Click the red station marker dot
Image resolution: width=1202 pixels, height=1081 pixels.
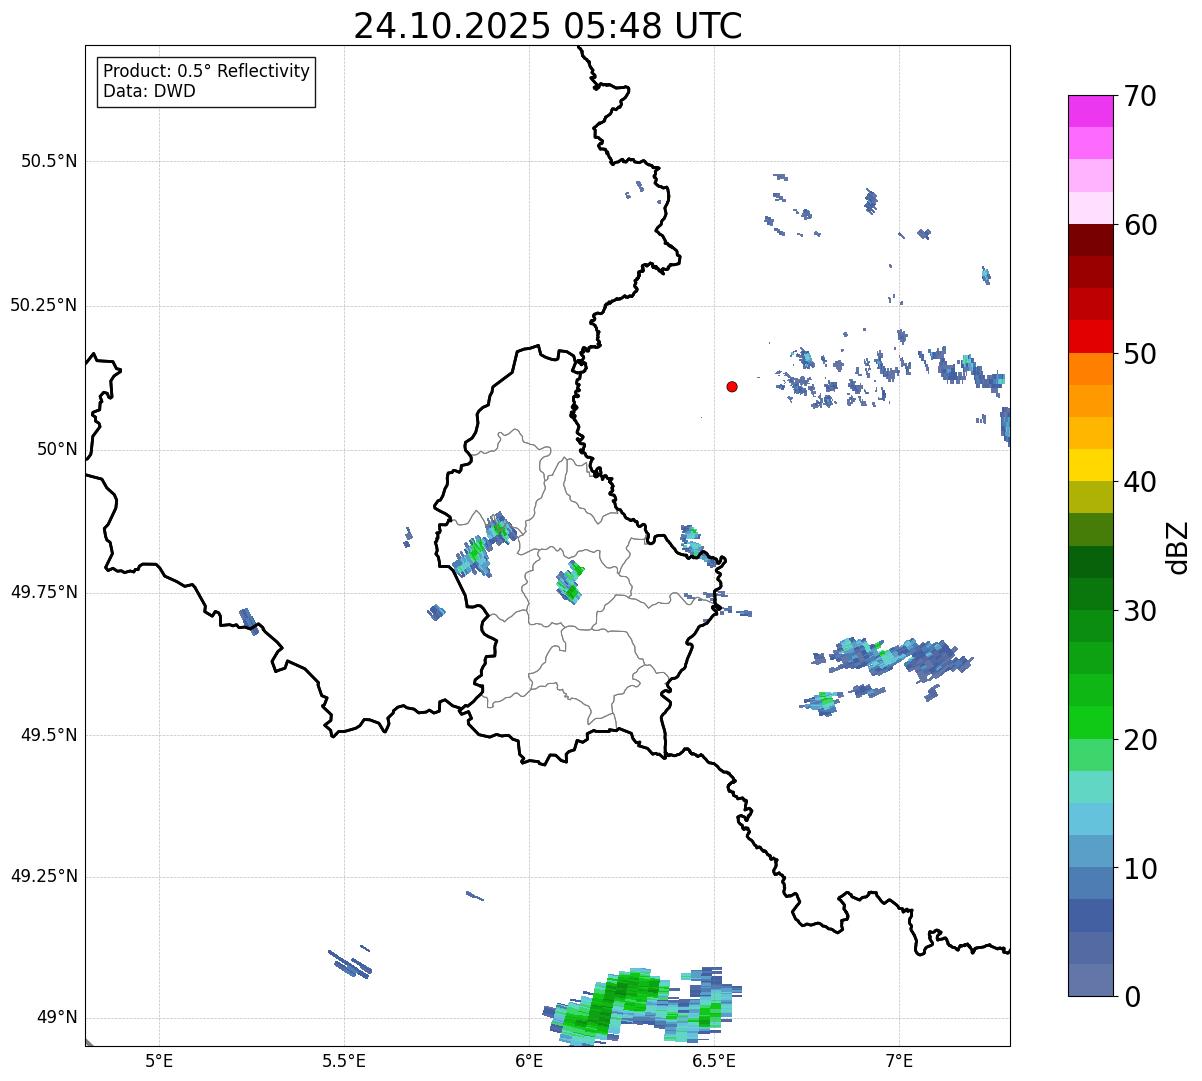[x=732, y=386]
